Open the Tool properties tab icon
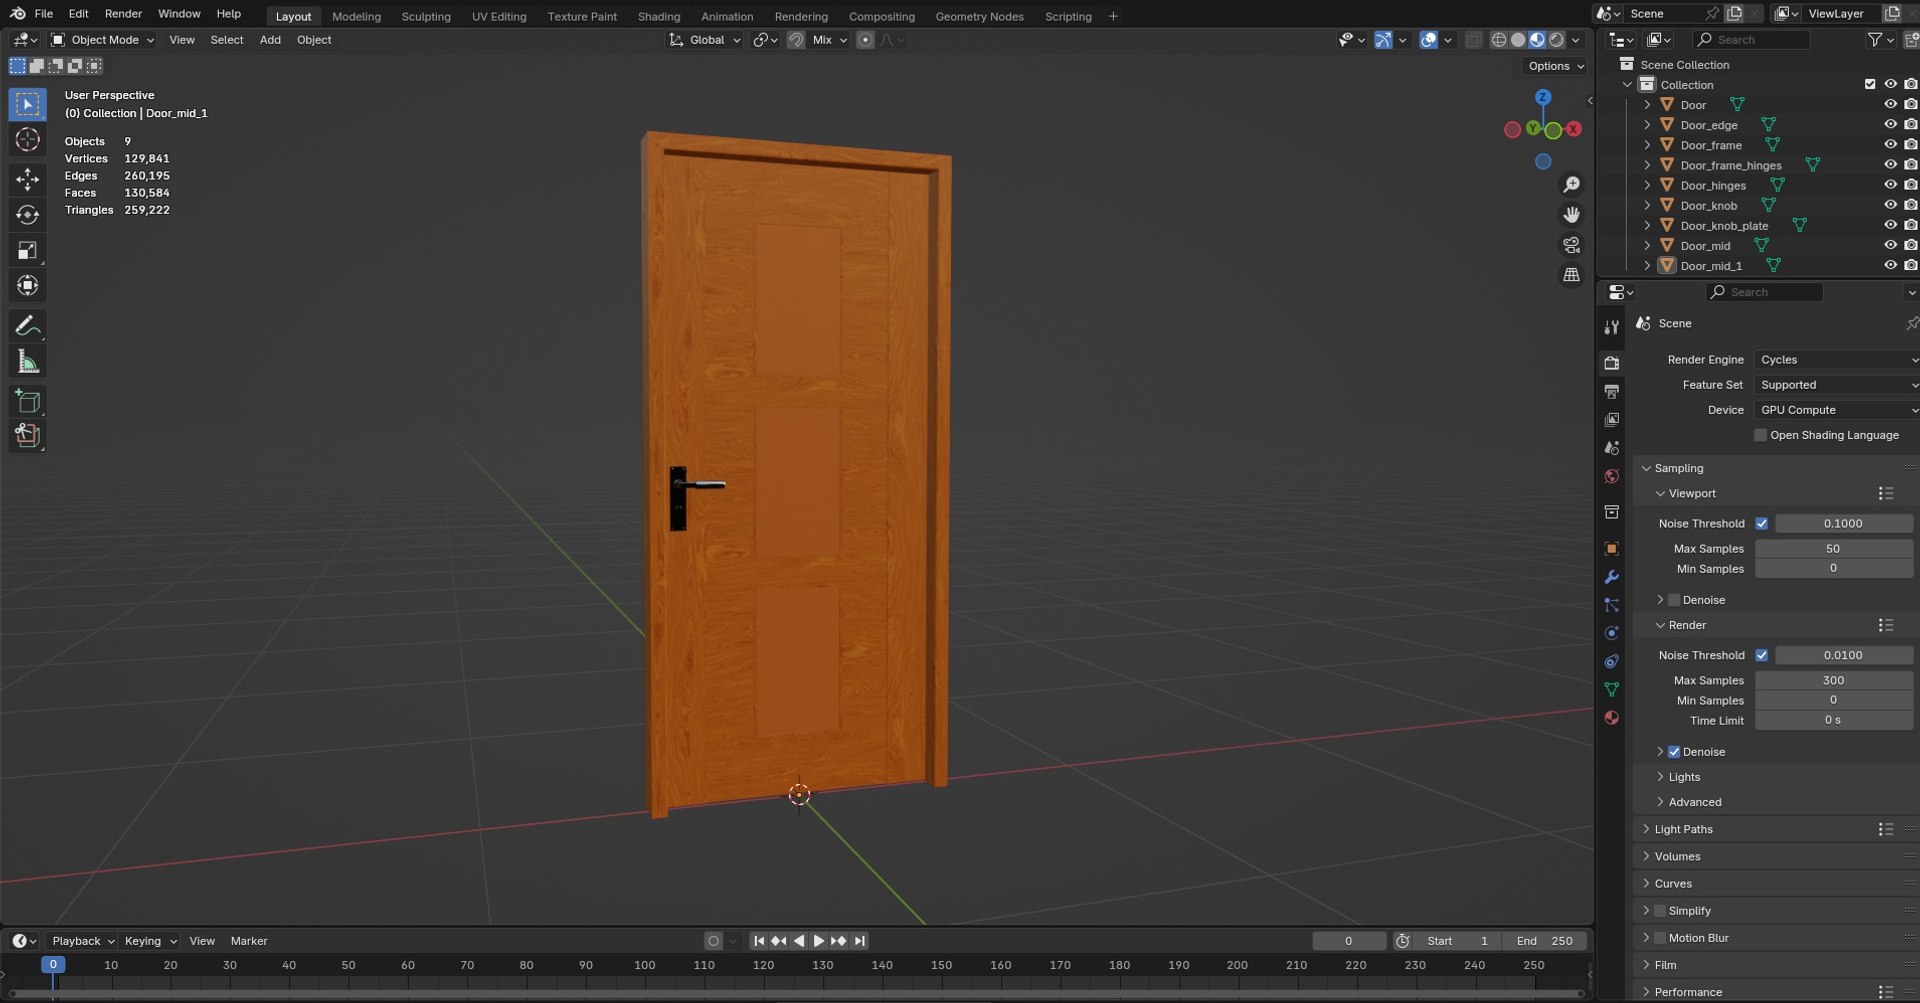This screenshot has width=1920, height=1003. click(x=1611, y=328)
